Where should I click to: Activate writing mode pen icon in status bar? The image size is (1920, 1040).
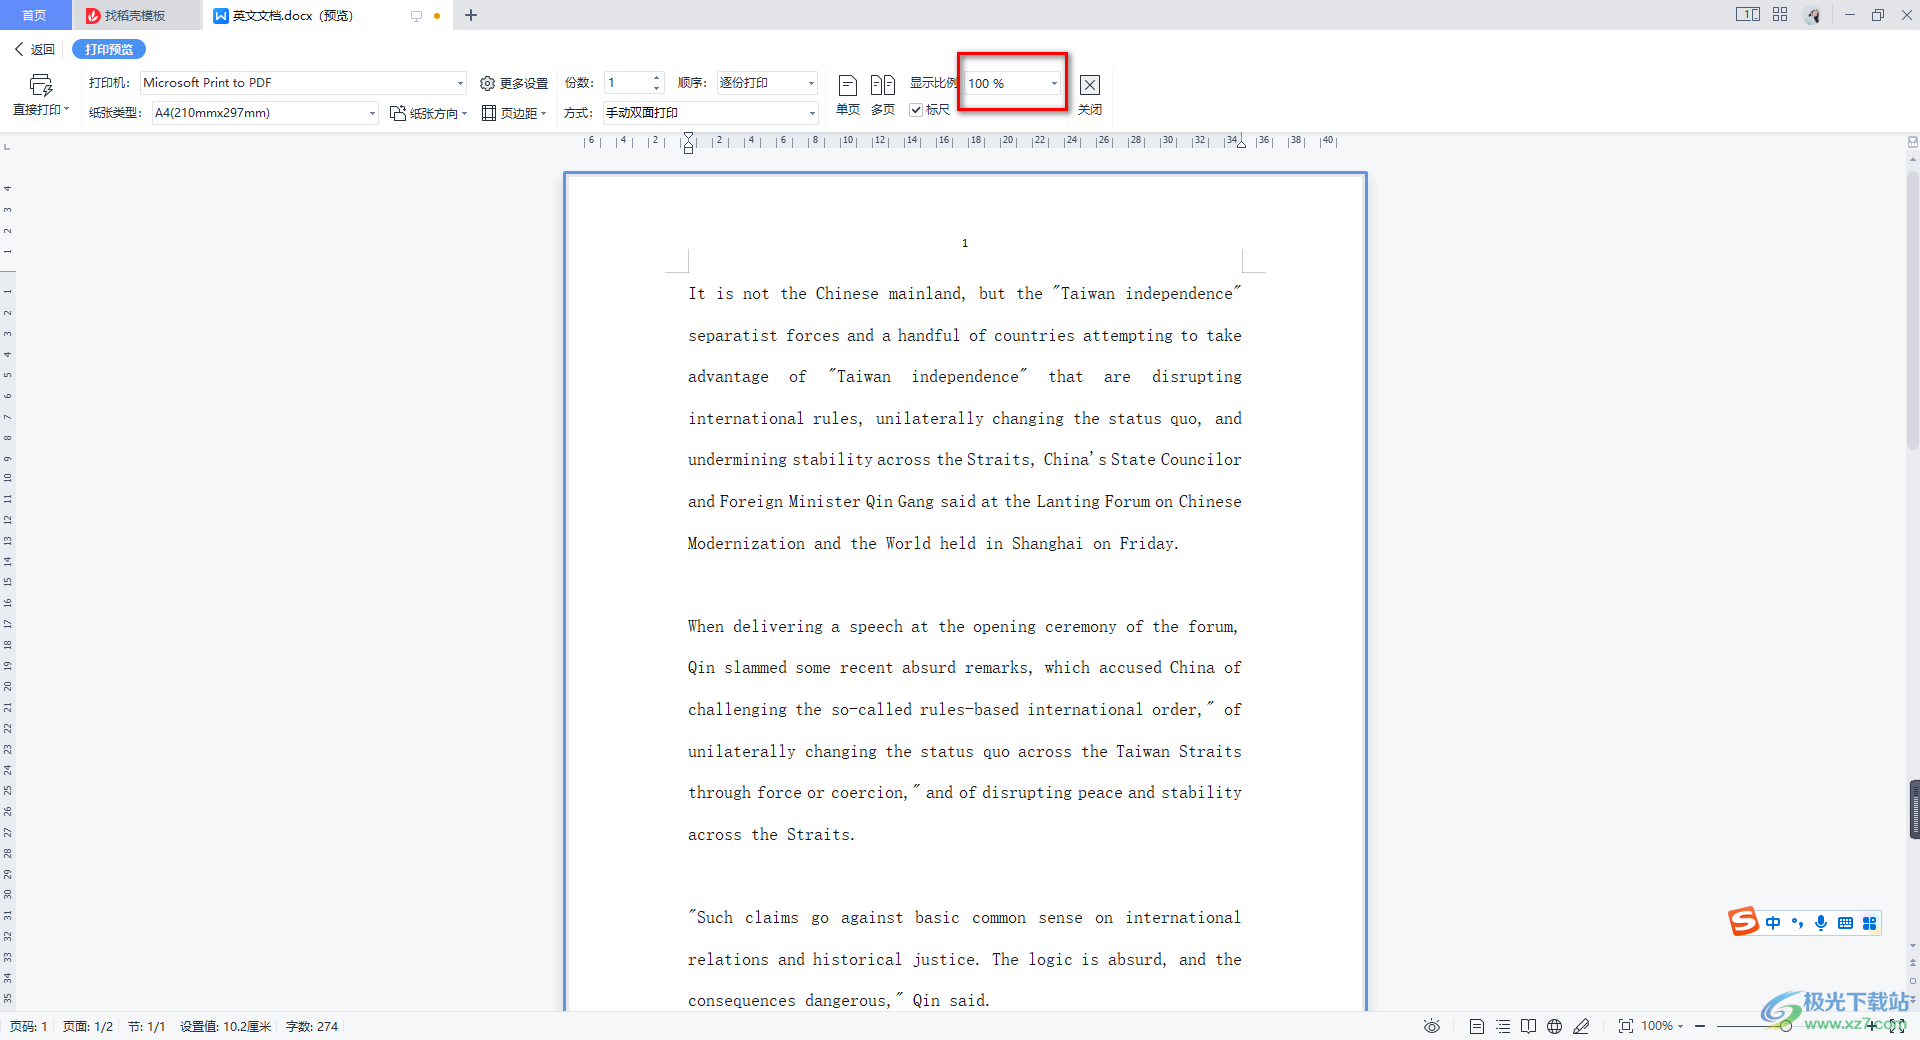point(1581,1026)
